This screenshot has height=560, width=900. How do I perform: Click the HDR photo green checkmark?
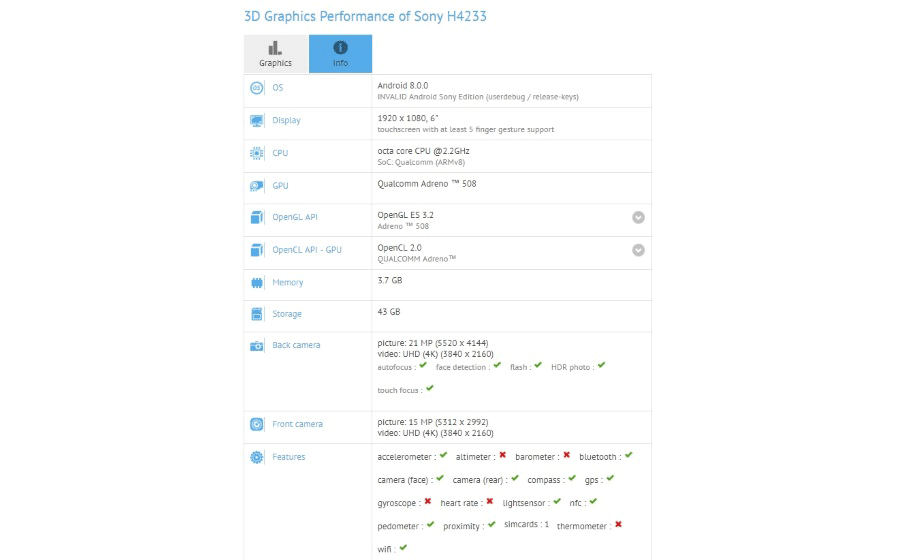(602, 365)
